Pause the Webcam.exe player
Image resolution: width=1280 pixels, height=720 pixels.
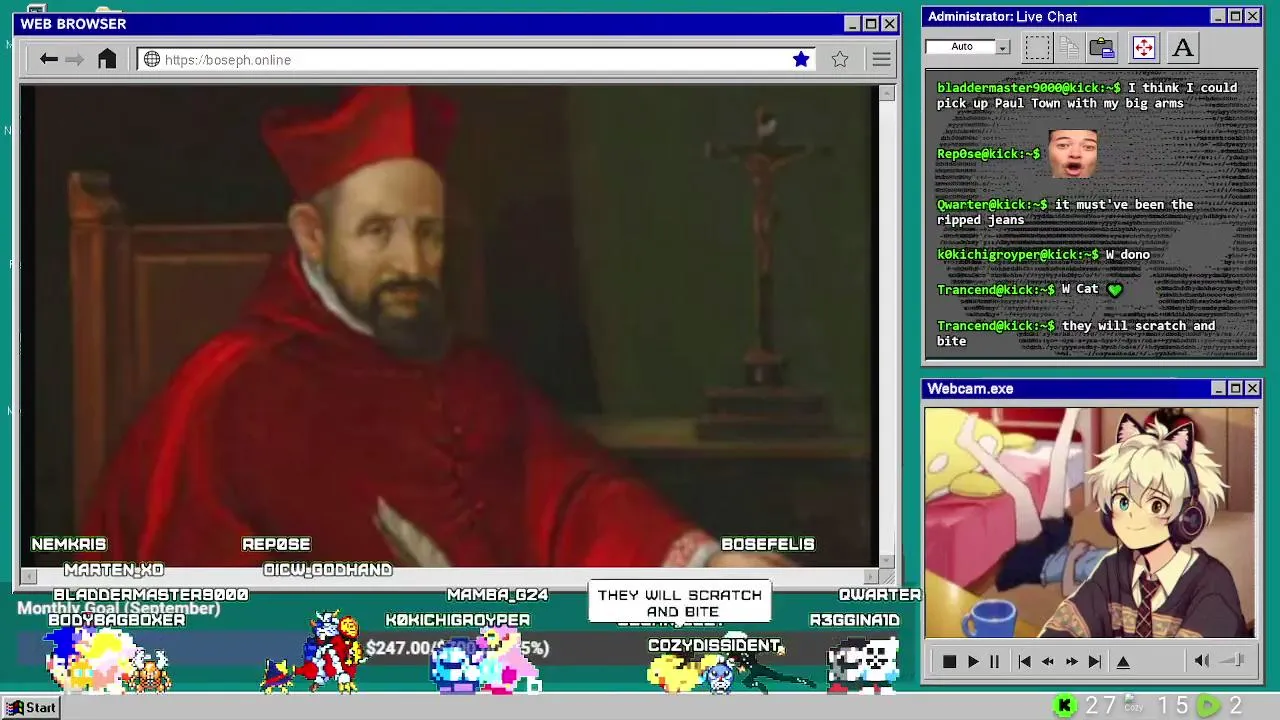click(994, 662)
